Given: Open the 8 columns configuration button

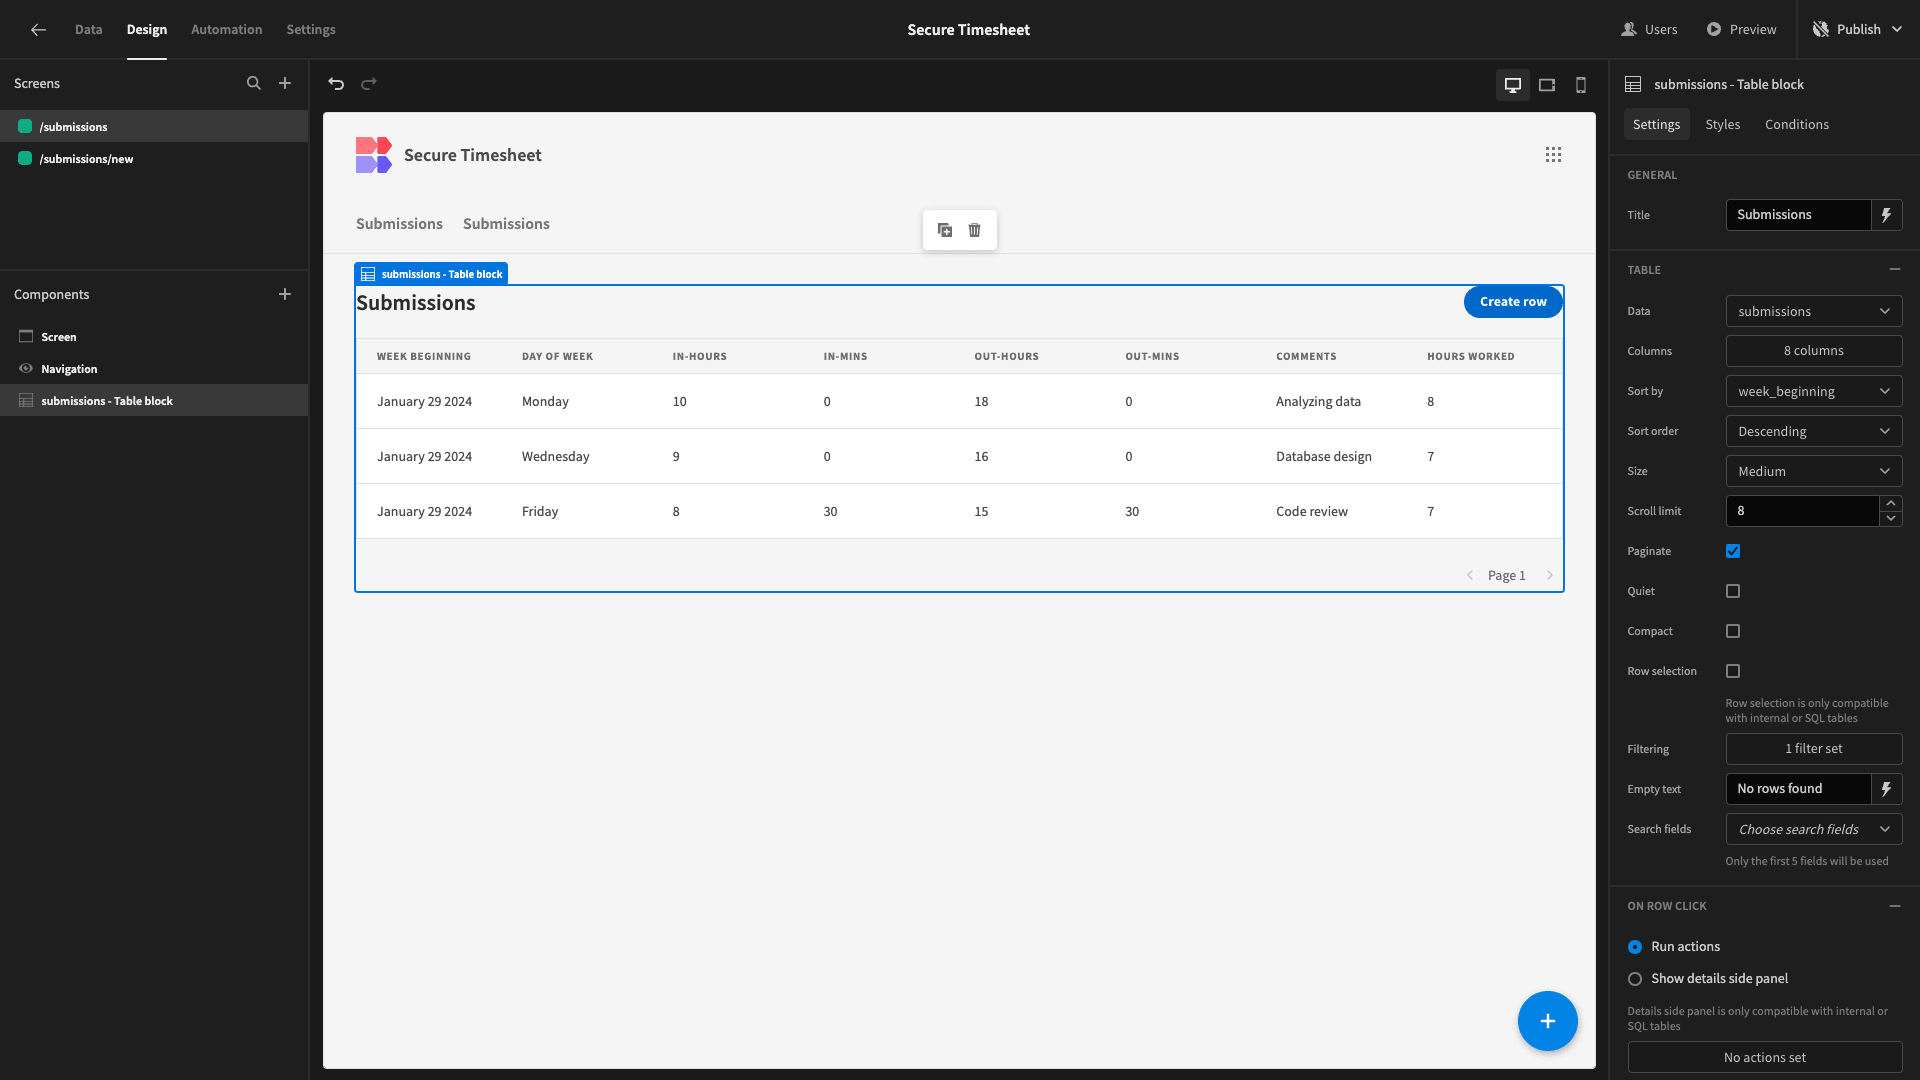Looking at the screenshot, I should click(1814, 351).
